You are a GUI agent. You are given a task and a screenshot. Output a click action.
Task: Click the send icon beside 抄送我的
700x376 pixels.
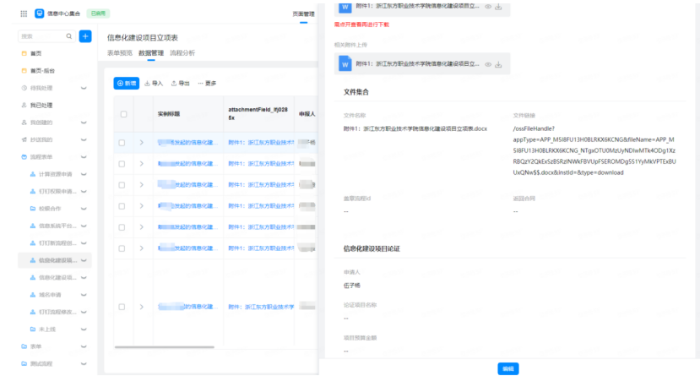[x=24, y=140]
